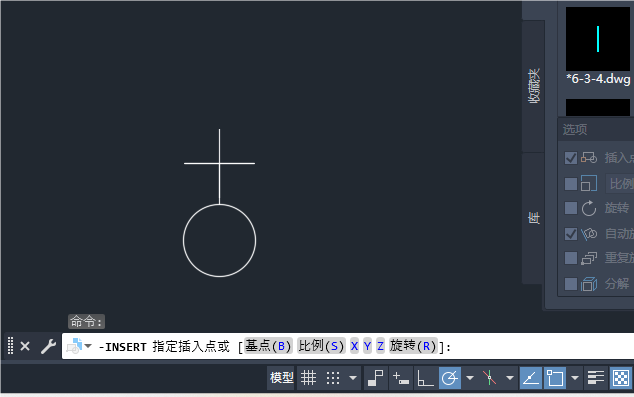Switch to the 库 library palette tab
Image resolution: width=634 pixels, height=397 pixels.
coord(534,218)
